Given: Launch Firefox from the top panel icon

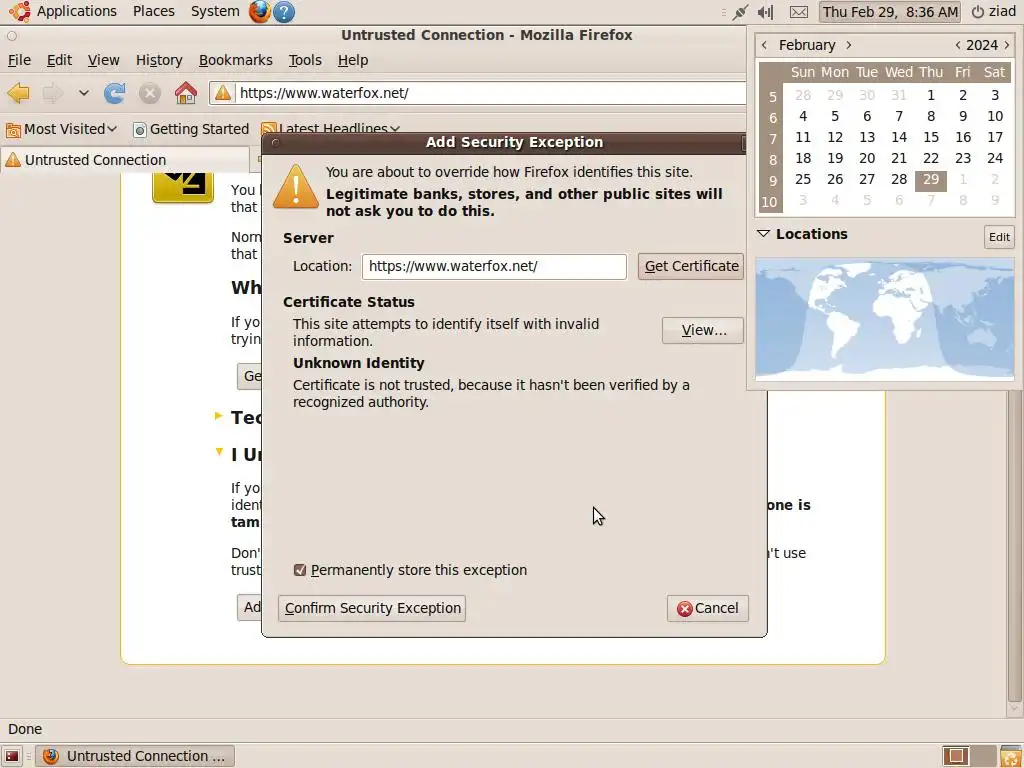Looking at the screenshot, I should point(259,12).
